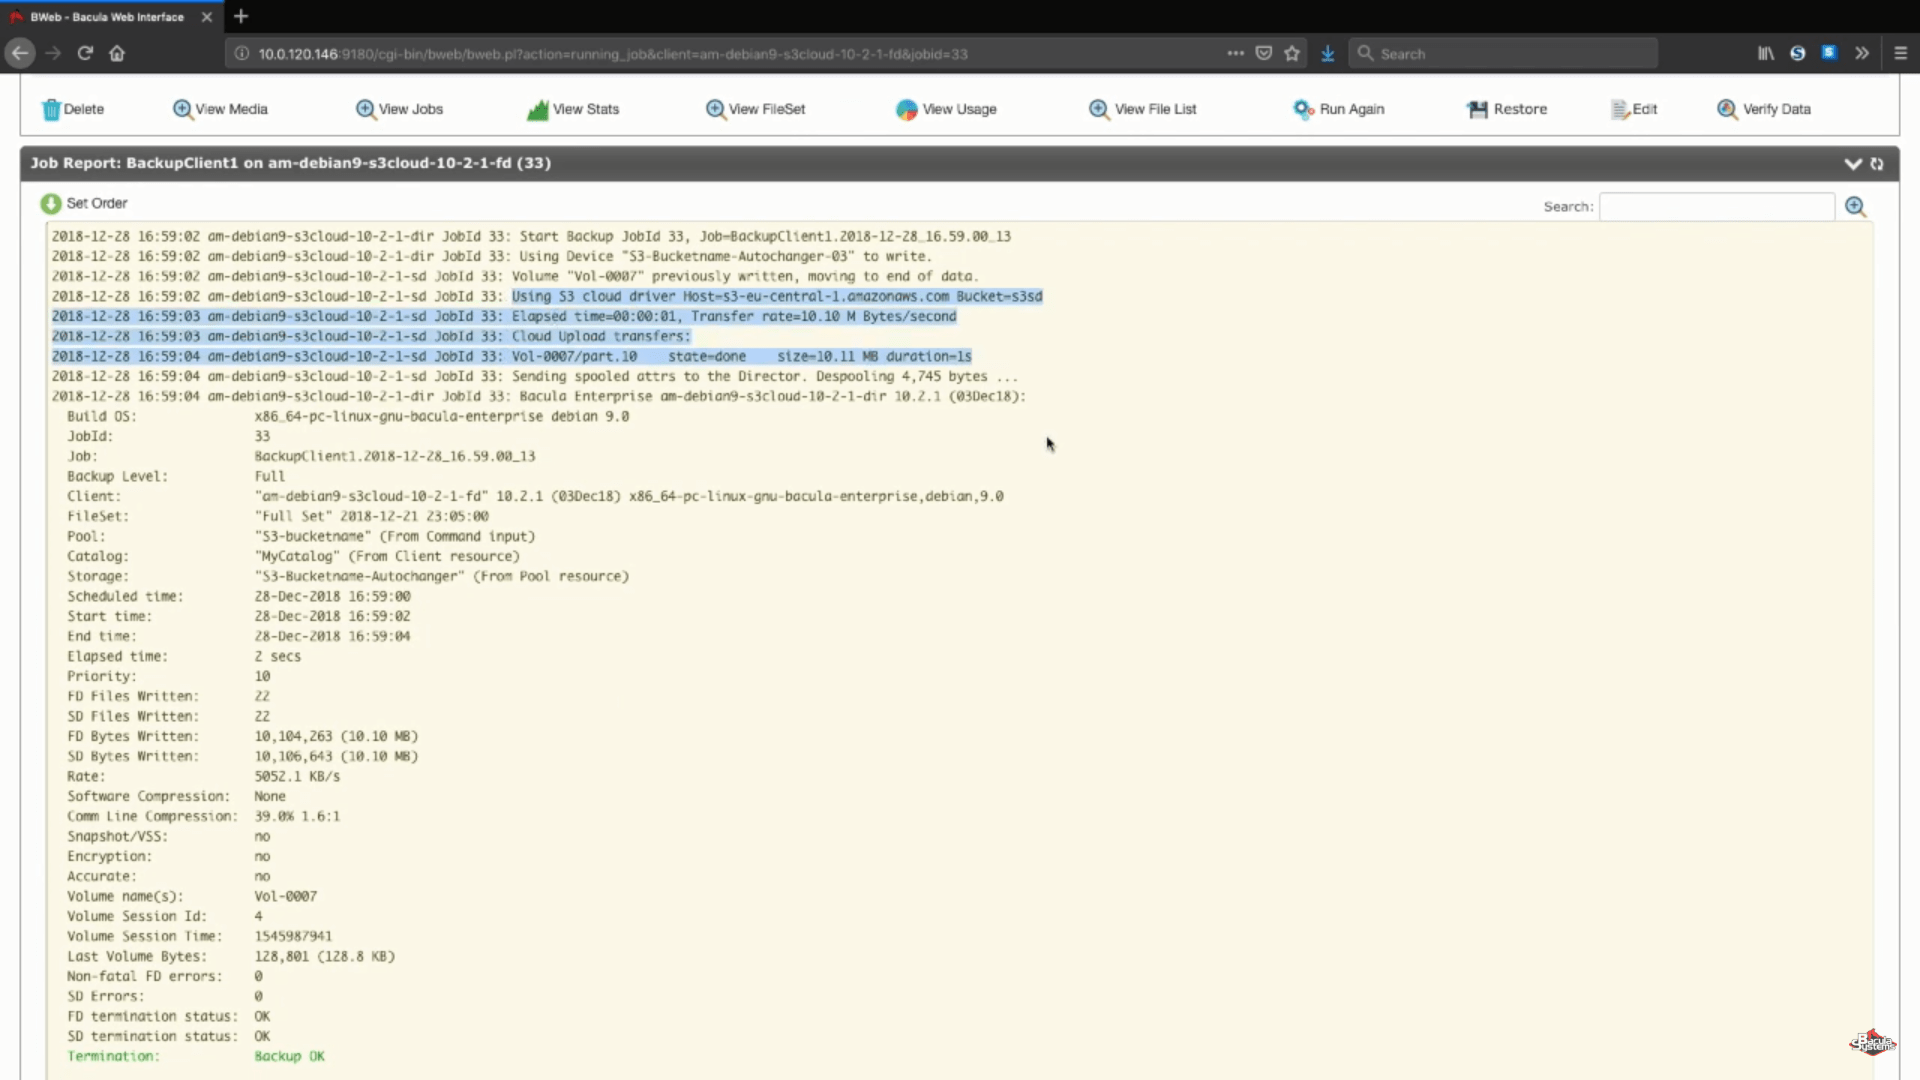Image resolution: width=1920 pixels, height=1080 pixels.
Task: Click the View File List magnifier icon
Action: coord(1098,109)
